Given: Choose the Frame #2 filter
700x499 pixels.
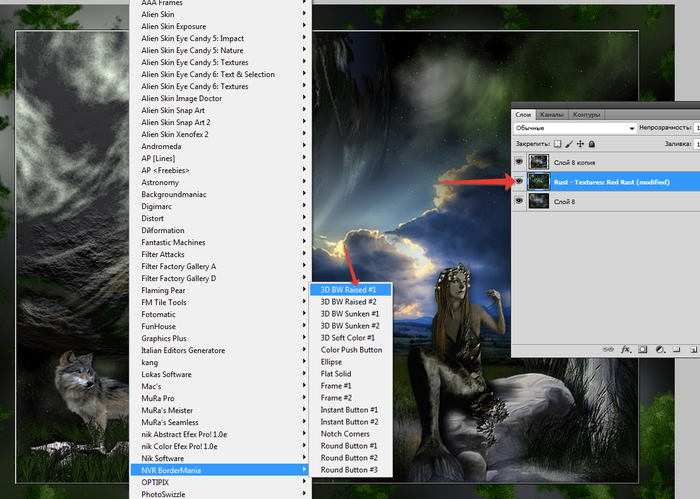Looking at the screenshot, I should coord(350,398).
